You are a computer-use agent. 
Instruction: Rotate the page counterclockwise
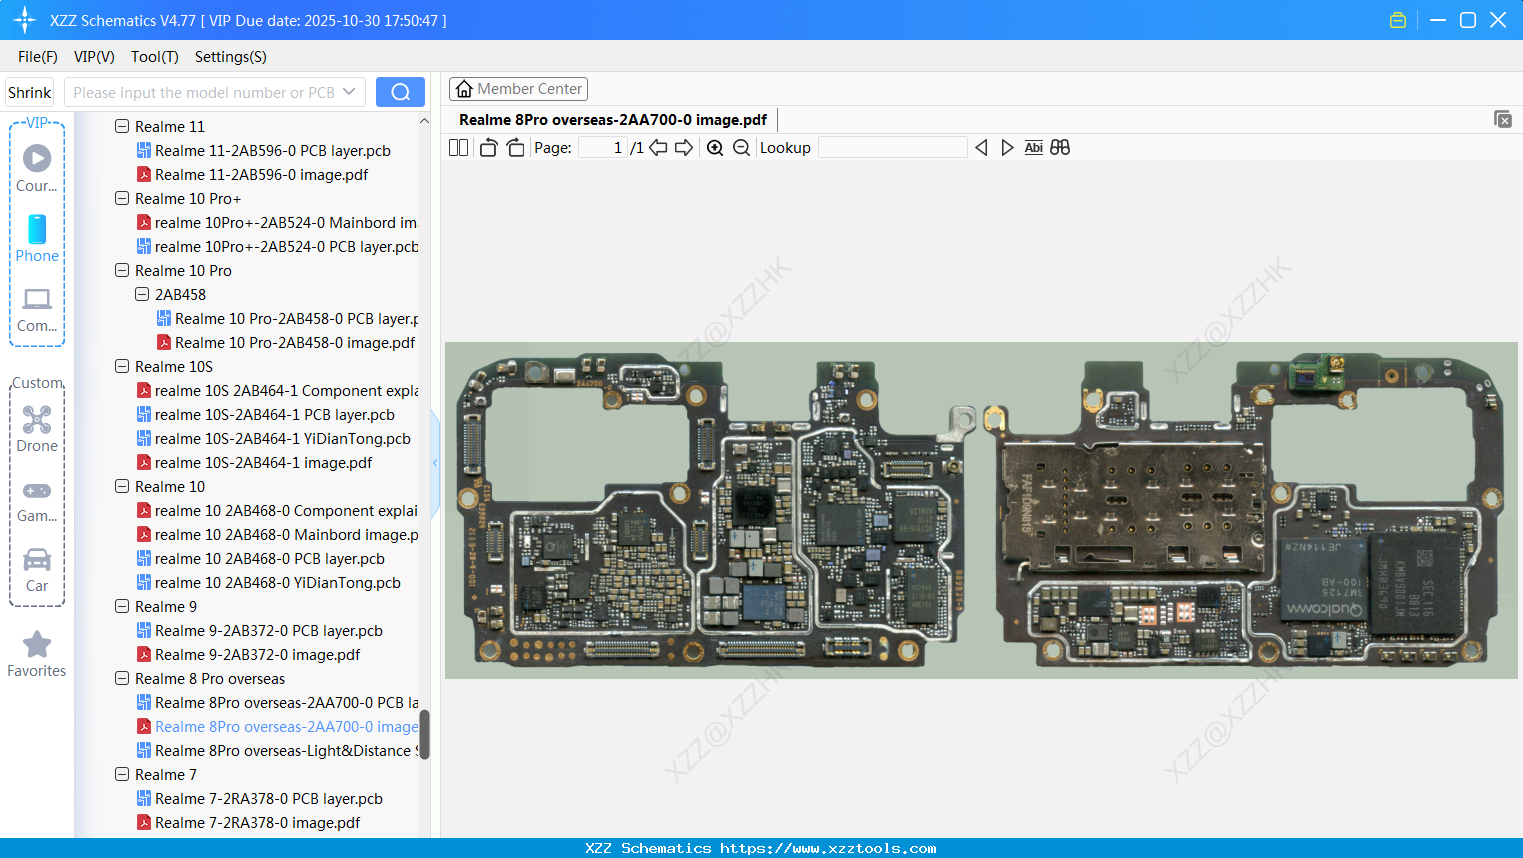click(x=488, y=148)
